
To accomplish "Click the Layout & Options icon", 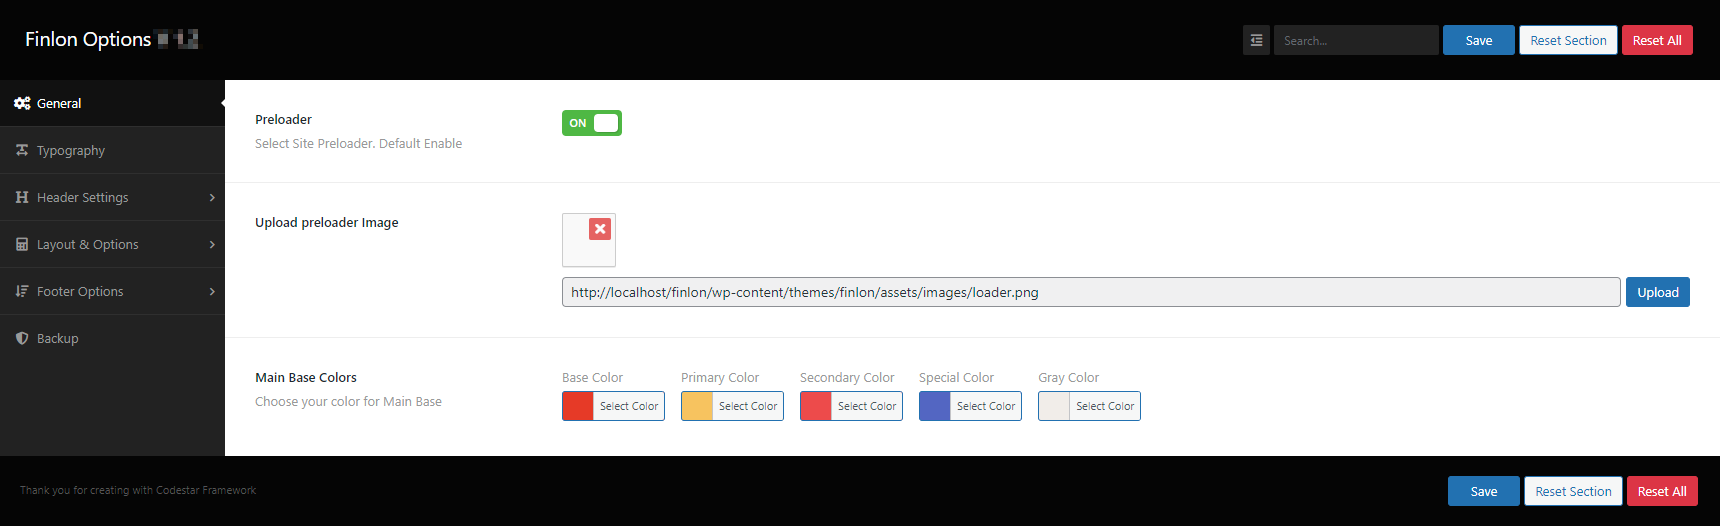I will point(22,244).
